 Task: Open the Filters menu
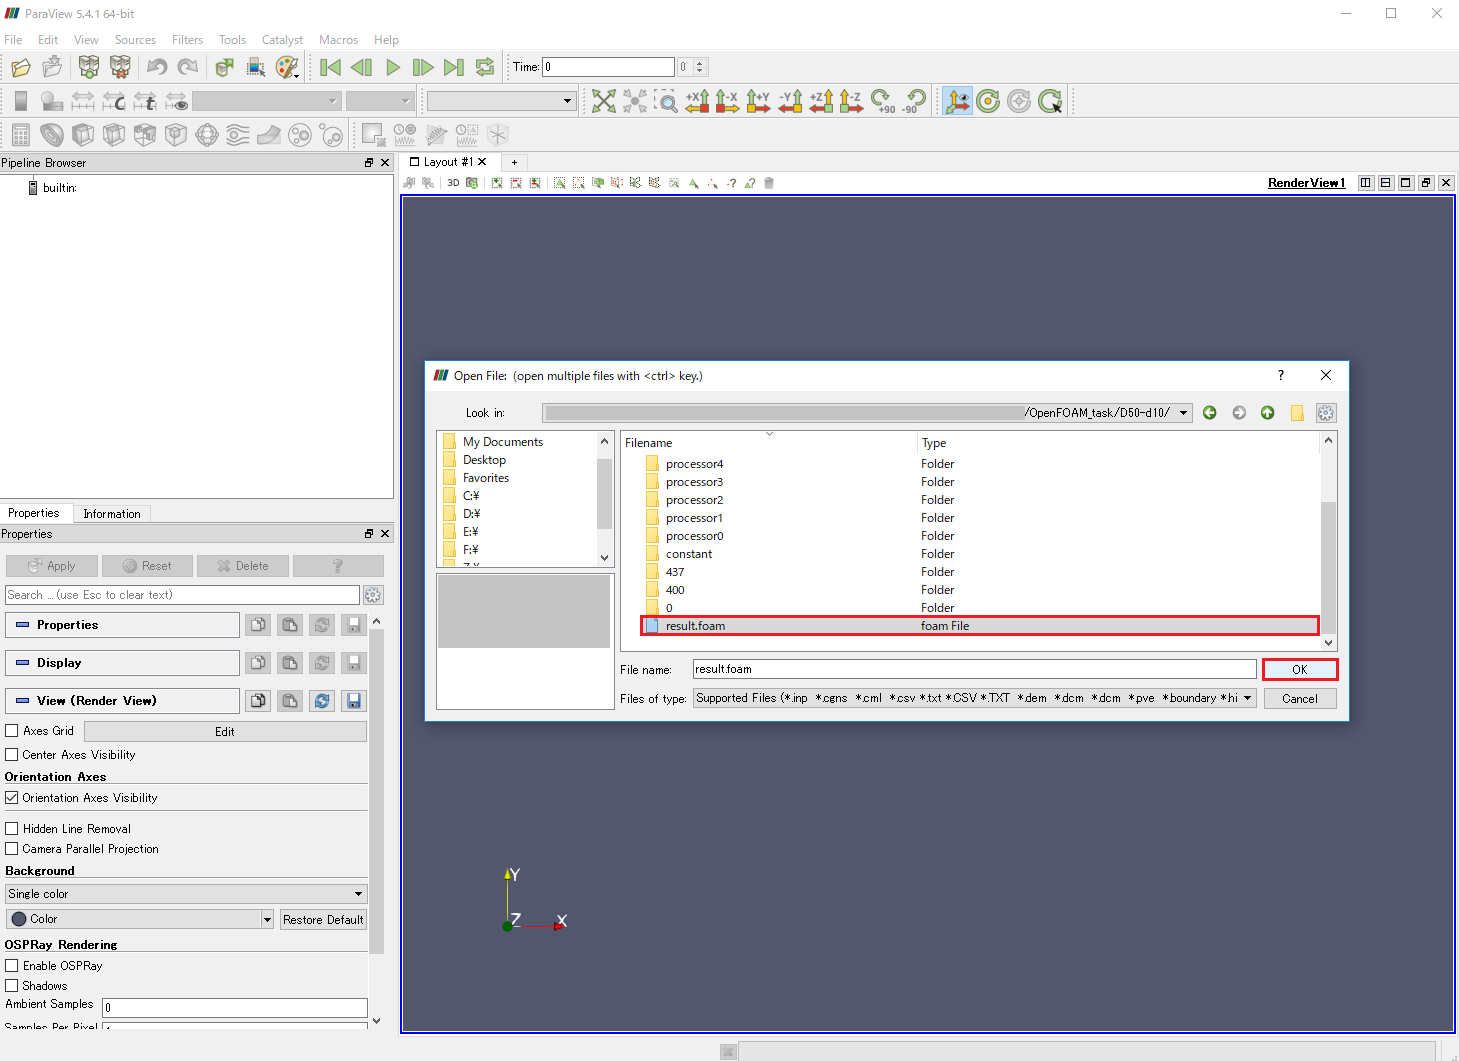coord(187,40)
